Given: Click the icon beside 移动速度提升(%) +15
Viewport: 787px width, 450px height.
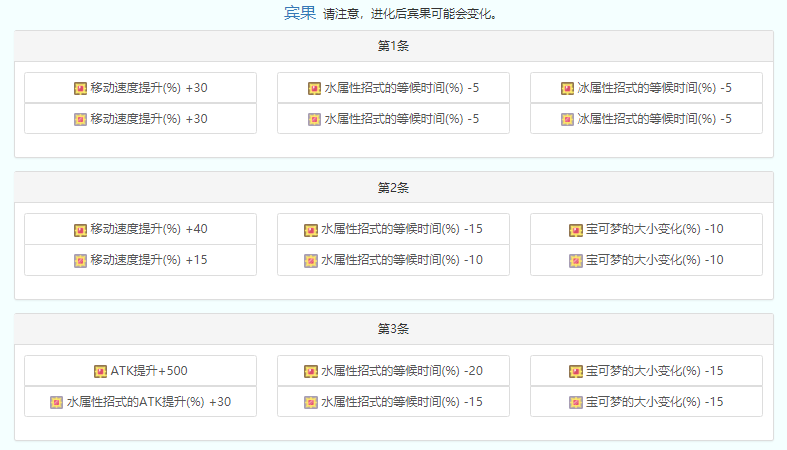Looking at the screenshot, I should point(80,261).
